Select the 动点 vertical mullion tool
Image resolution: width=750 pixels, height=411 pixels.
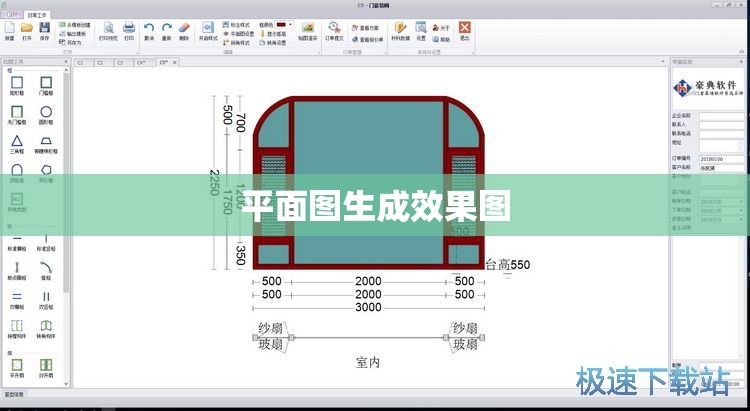coord(17,270)
